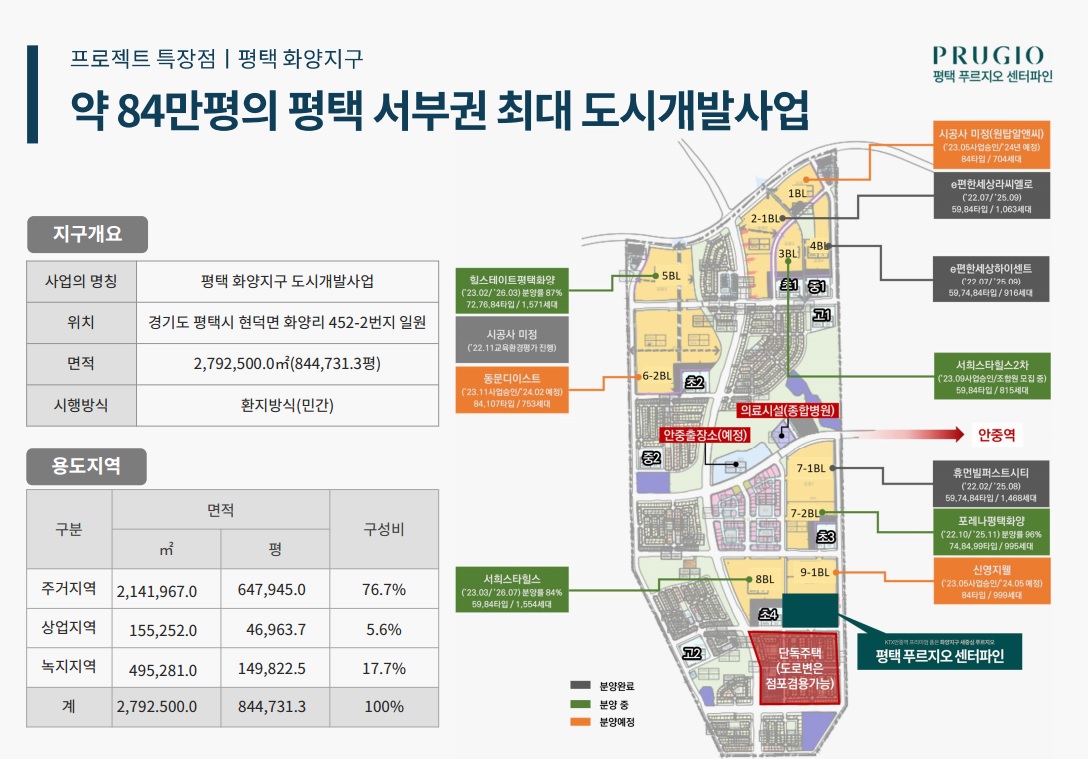Image resolution: width=1088 pixels, height=759 pixels.
Task: Click the 포레나평택화양 info box
Action: 992,531
